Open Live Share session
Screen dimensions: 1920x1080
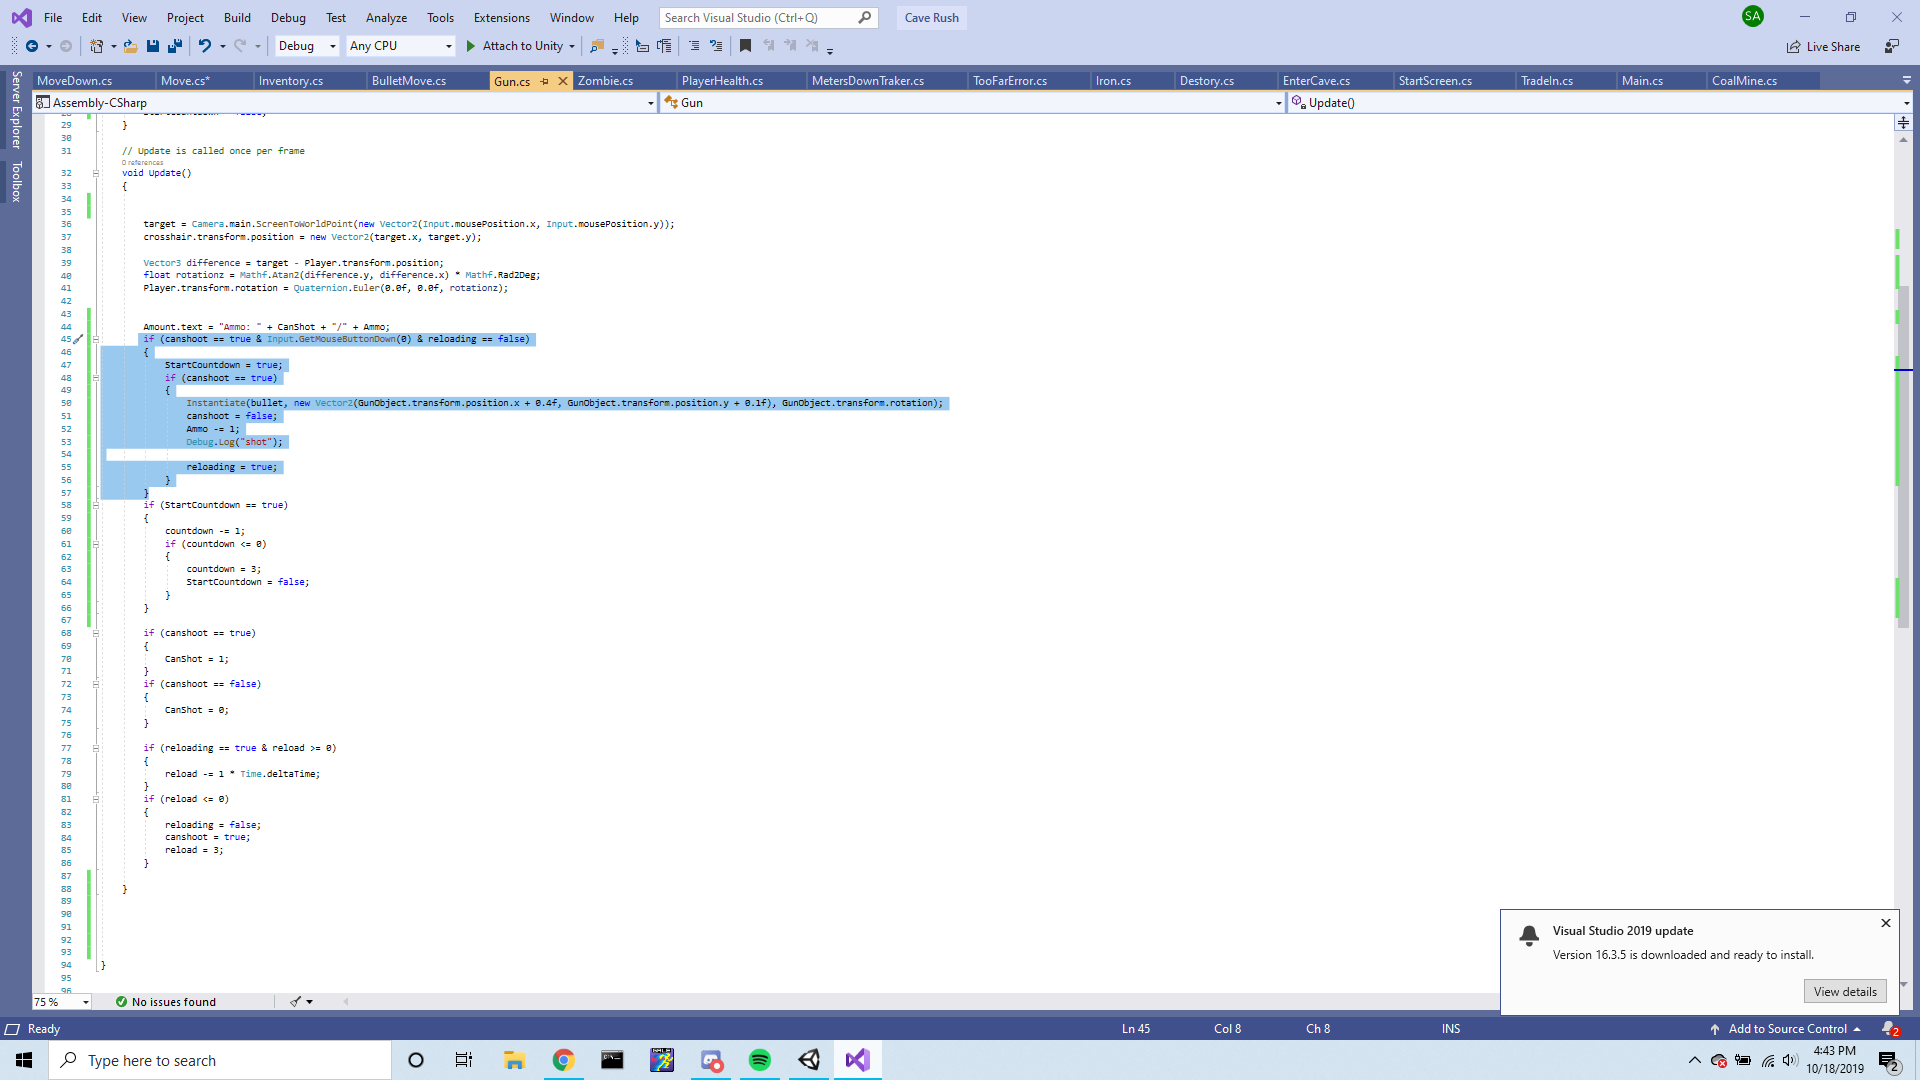click(1824, 47)
